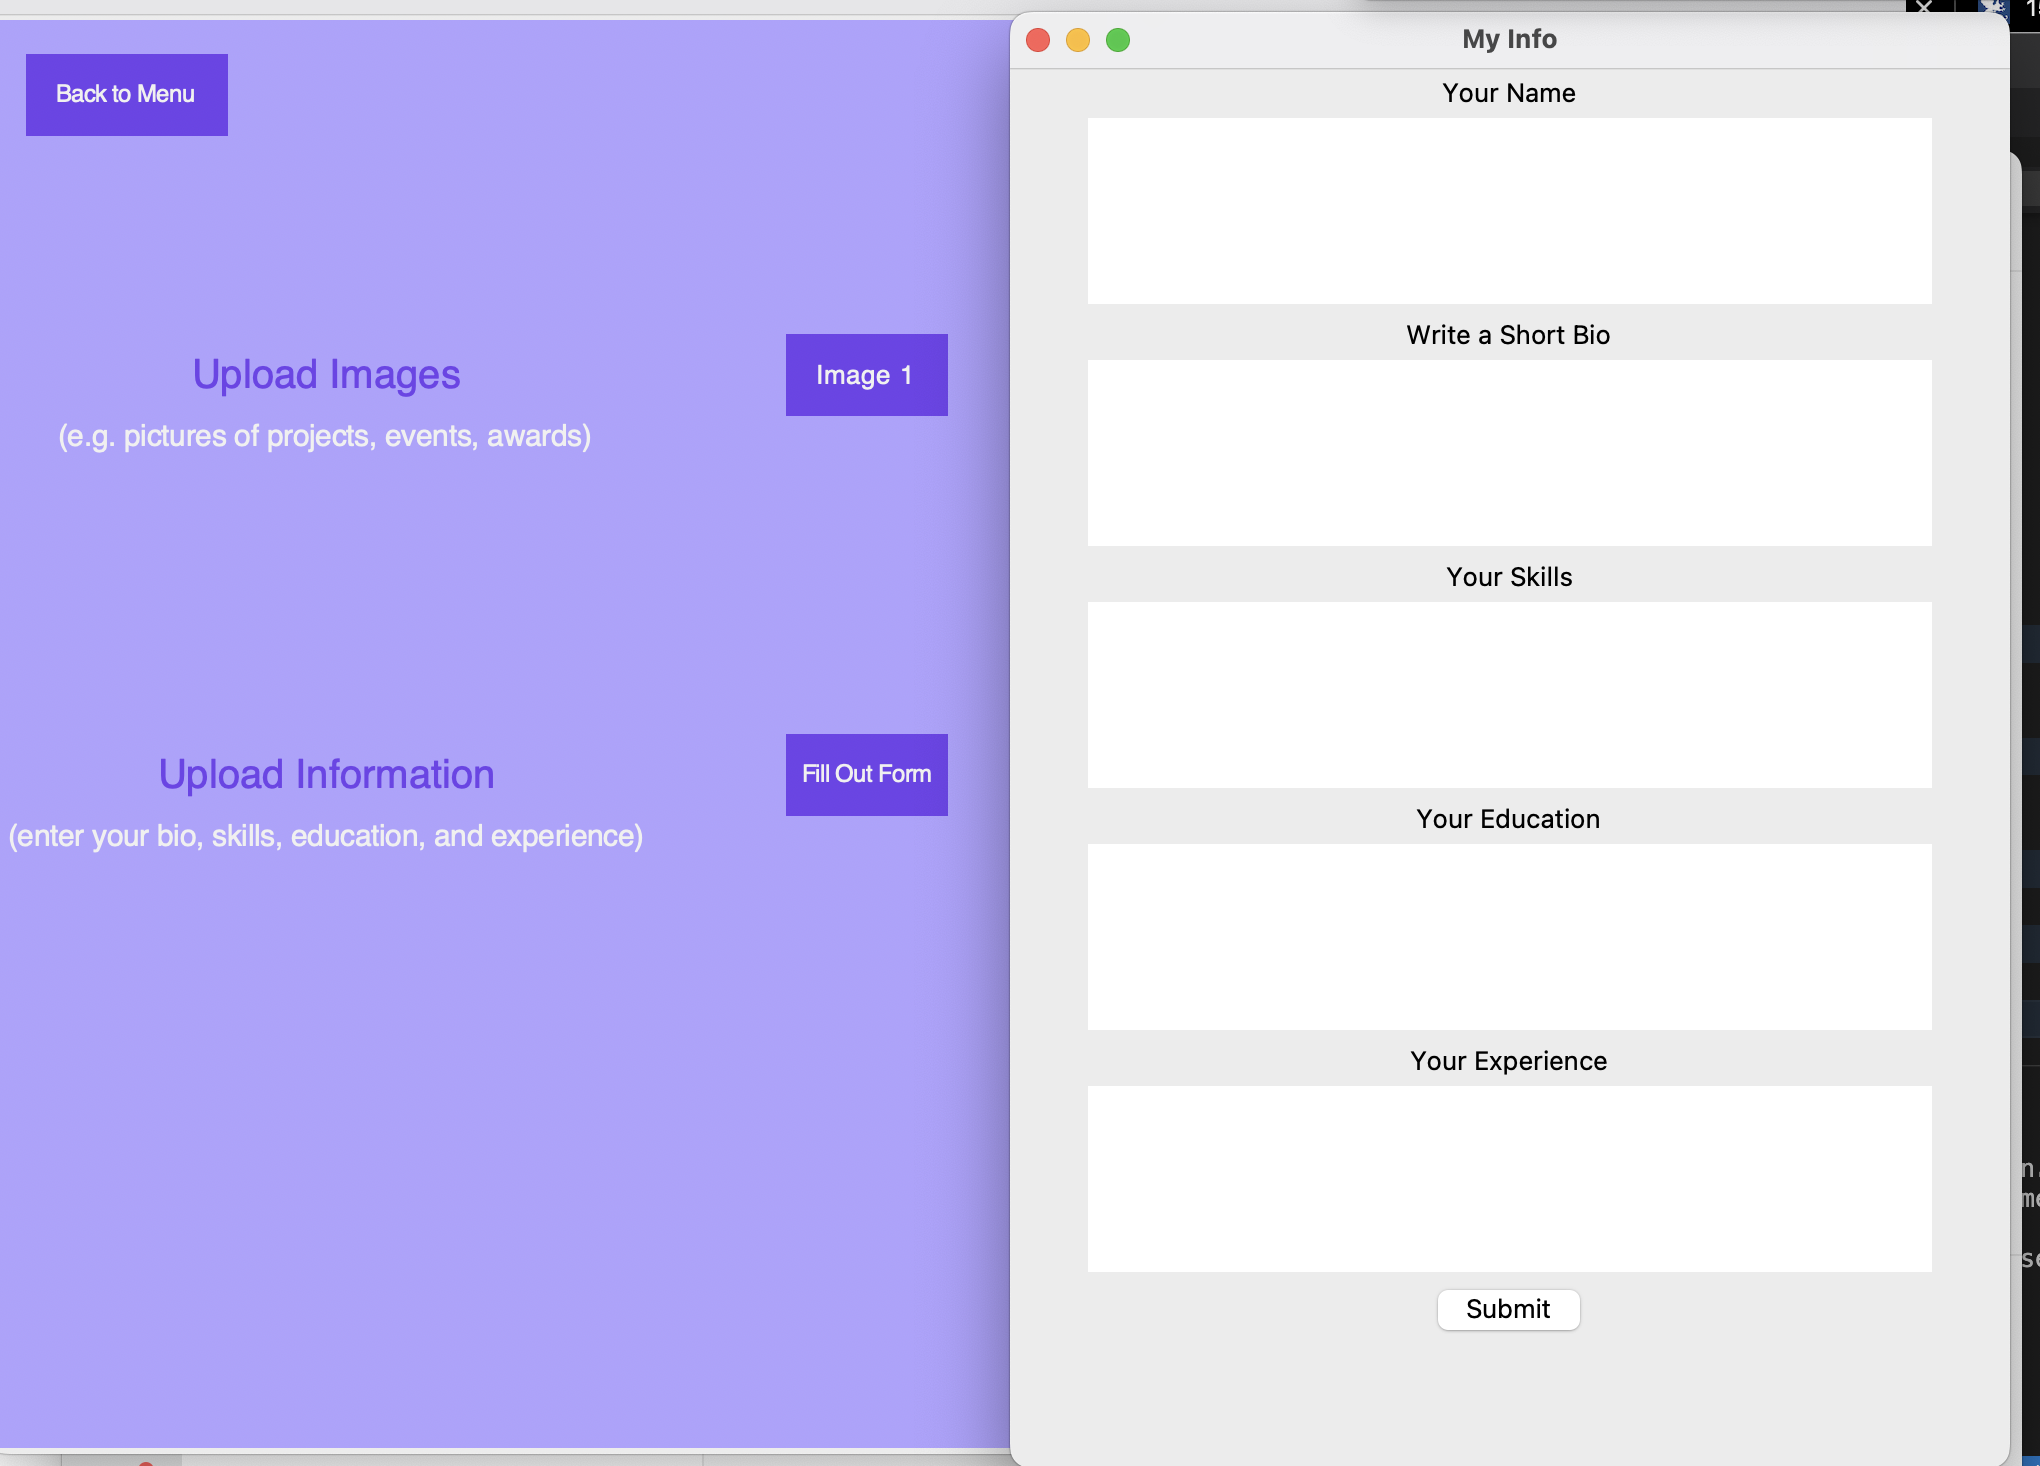The height and width of the screenshot is (1466, 2040).
Task: Click the Your Skills label
Action: (x=1508, y=577)
